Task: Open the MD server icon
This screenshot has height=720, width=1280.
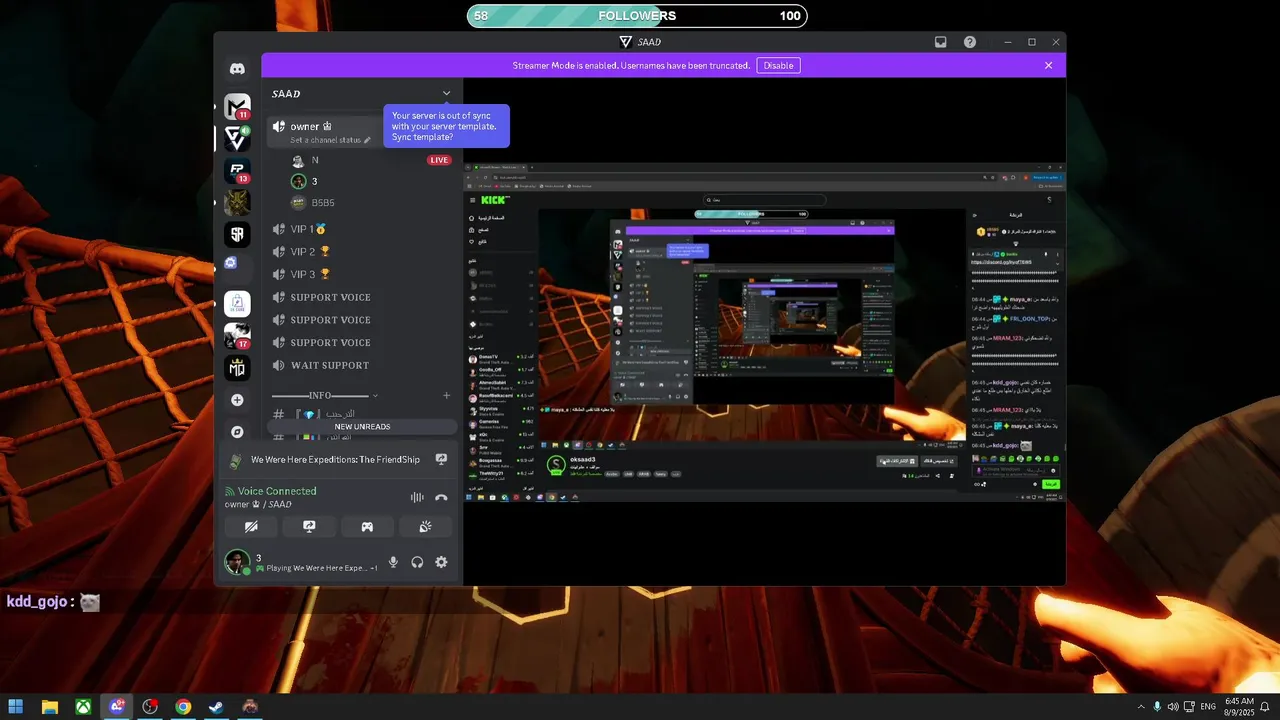Action: (x=237, y=368)
